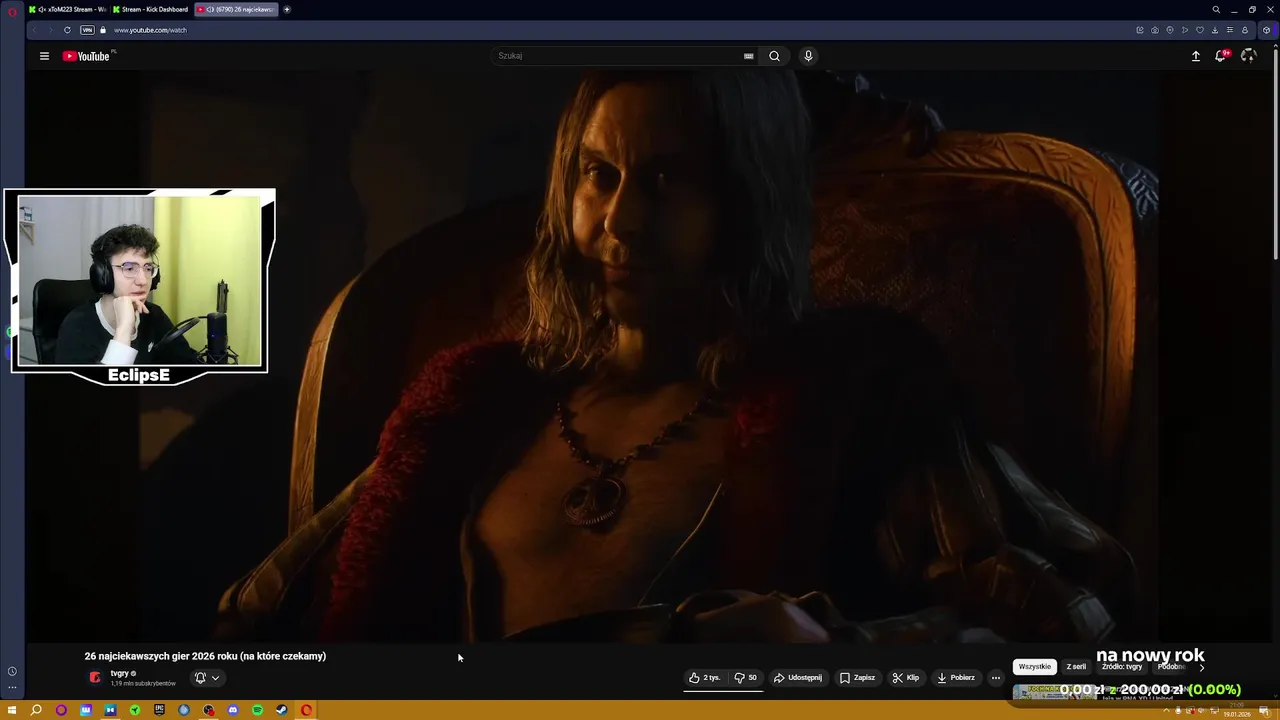Viewport: 1280px width, 720px height.
Task: Open browser tab search magnifier icon
Action: (1216, 9)
